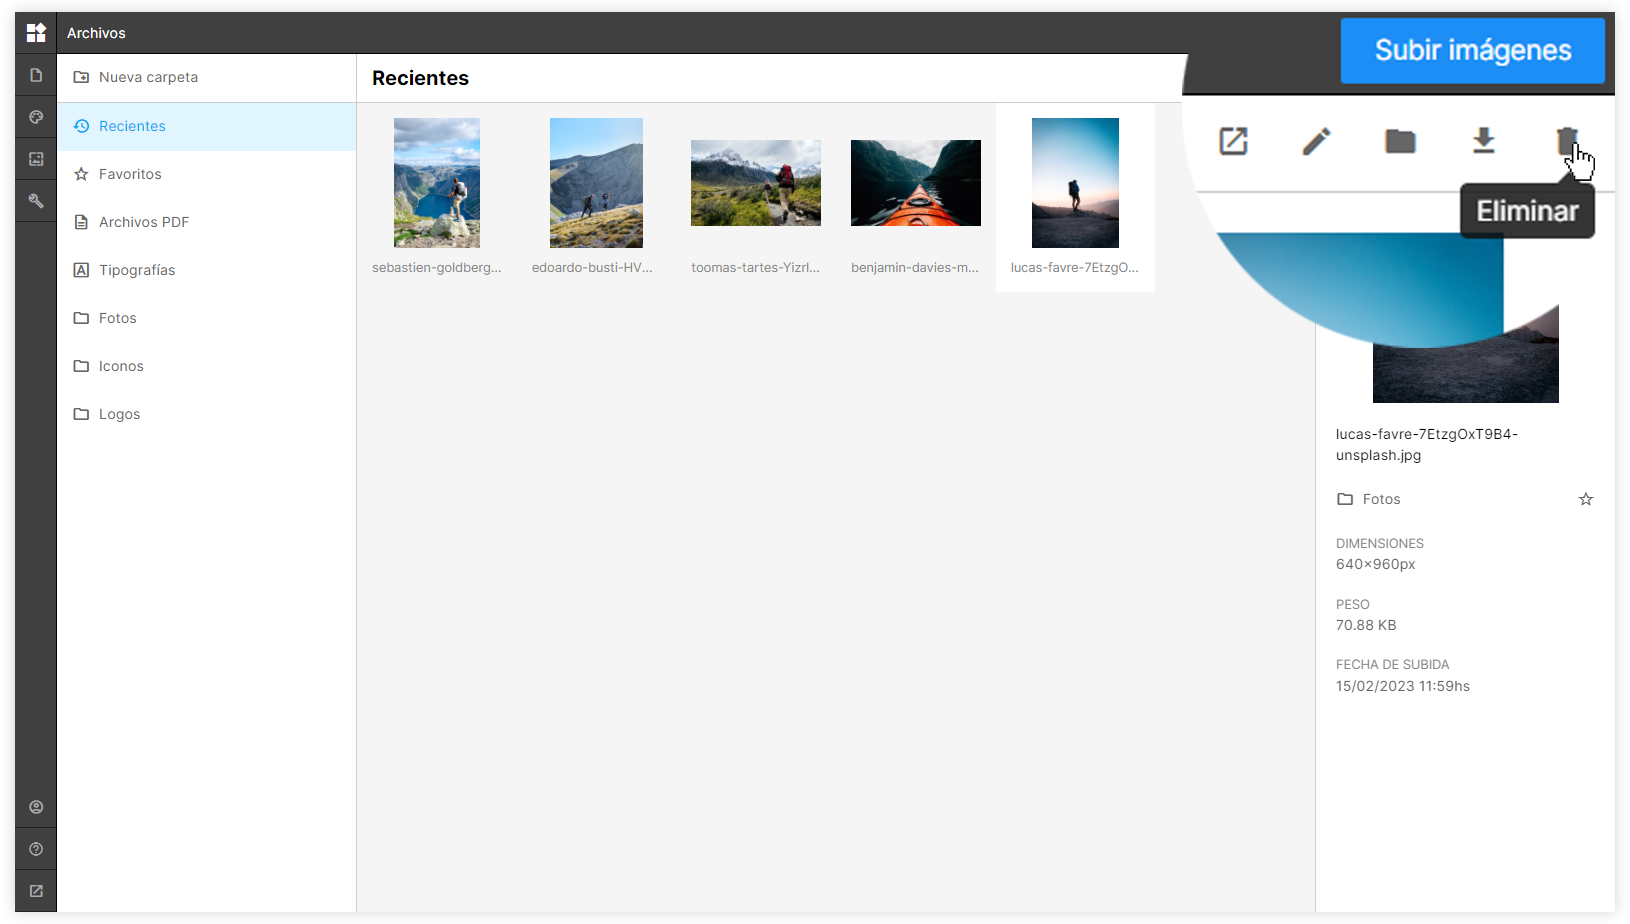This screenshot has width=1630, height=924.
Task: Open the Fotos folder in sidebar
Action: [x=206, y=318]
